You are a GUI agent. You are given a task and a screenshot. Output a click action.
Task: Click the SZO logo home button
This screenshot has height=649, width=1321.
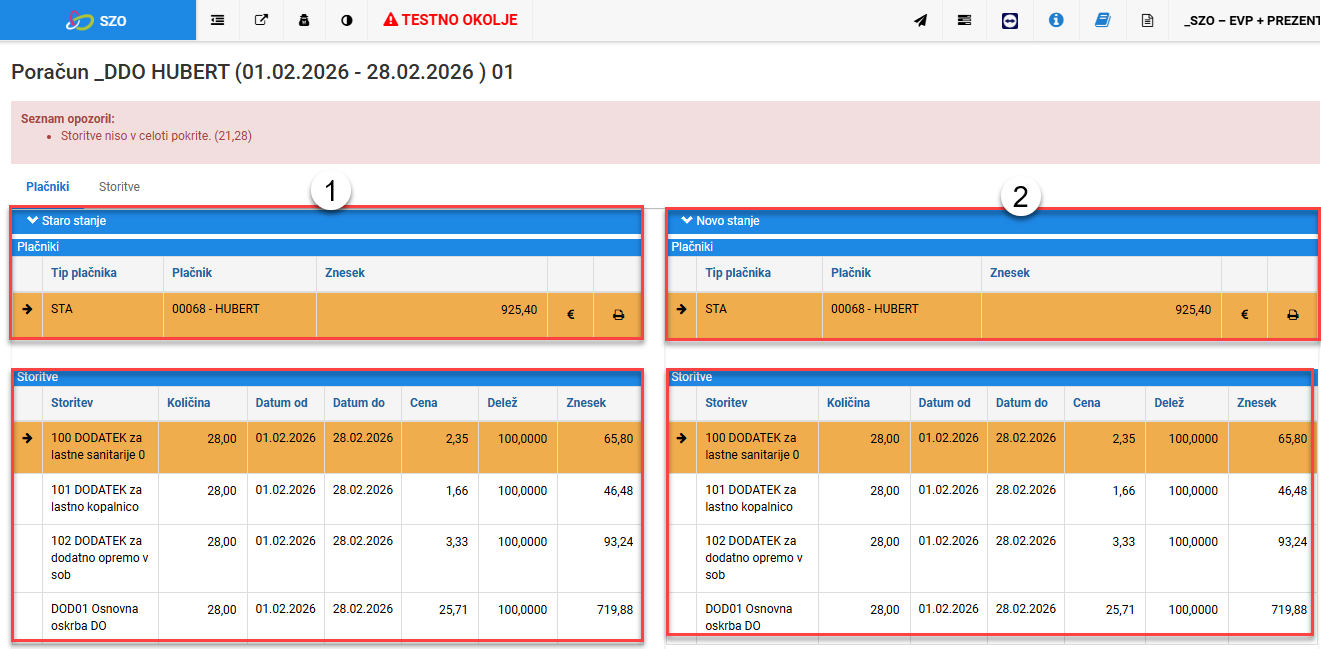97,20
